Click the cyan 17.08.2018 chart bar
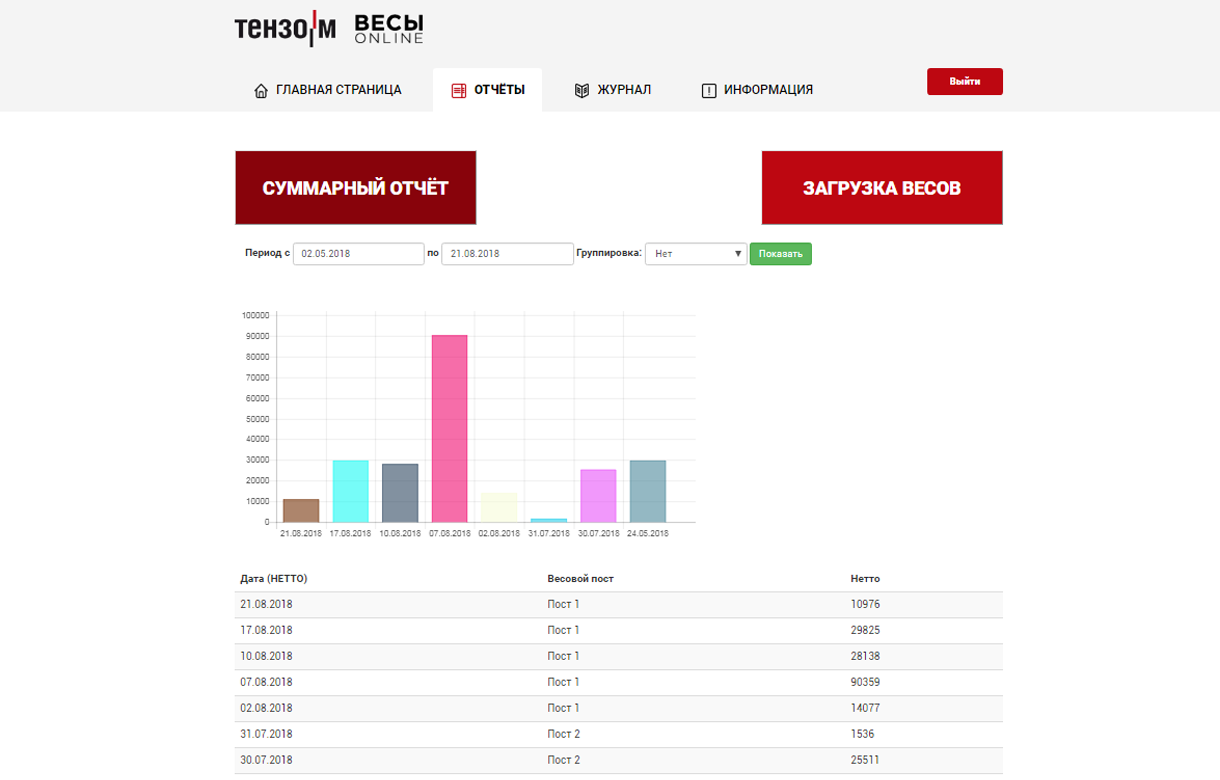This screenshot has height=780, width=1220. click(350, 491)
